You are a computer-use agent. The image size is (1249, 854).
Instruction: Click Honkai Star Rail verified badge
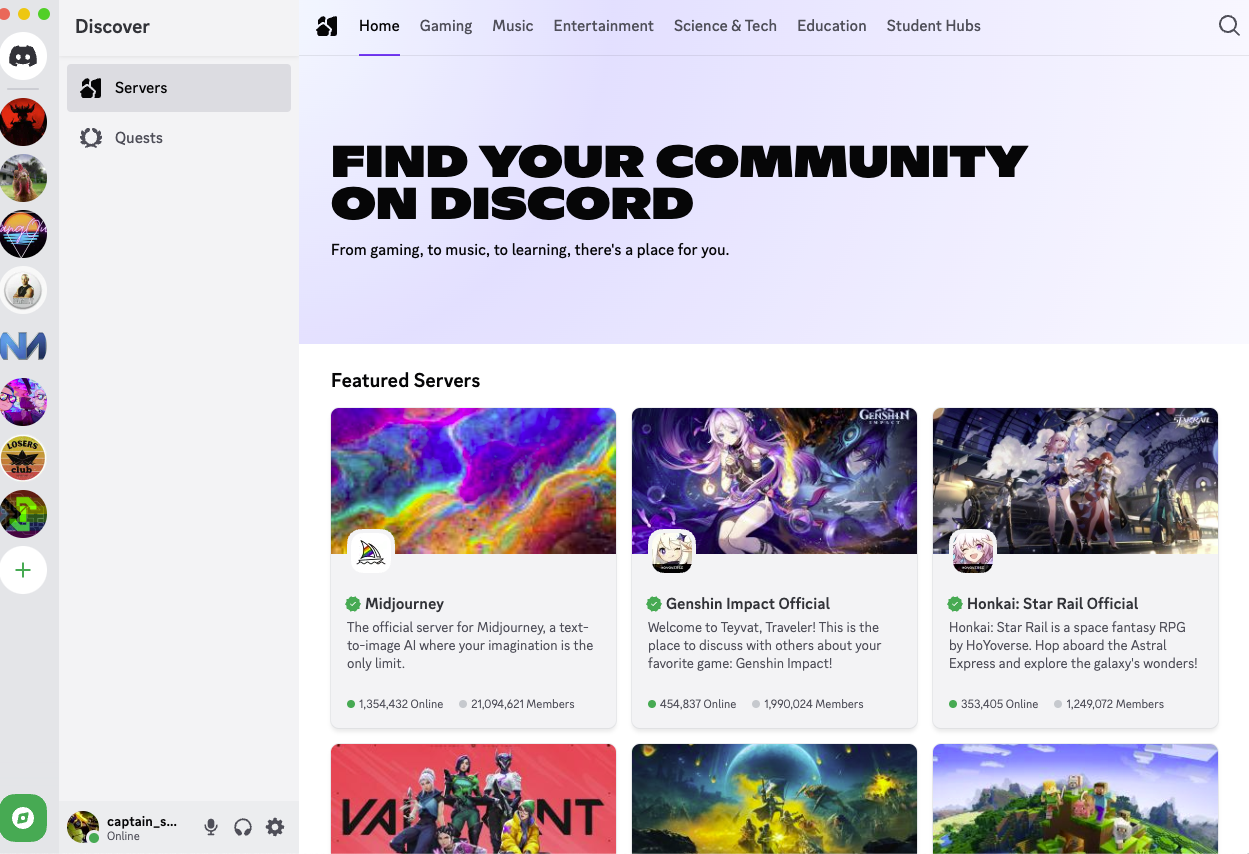tap(955, 604)
